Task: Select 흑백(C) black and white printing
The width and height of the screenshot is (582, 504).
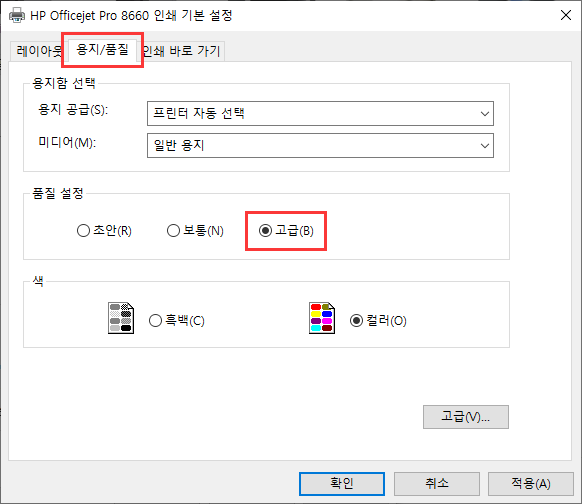Action: [x=177, y=320]
